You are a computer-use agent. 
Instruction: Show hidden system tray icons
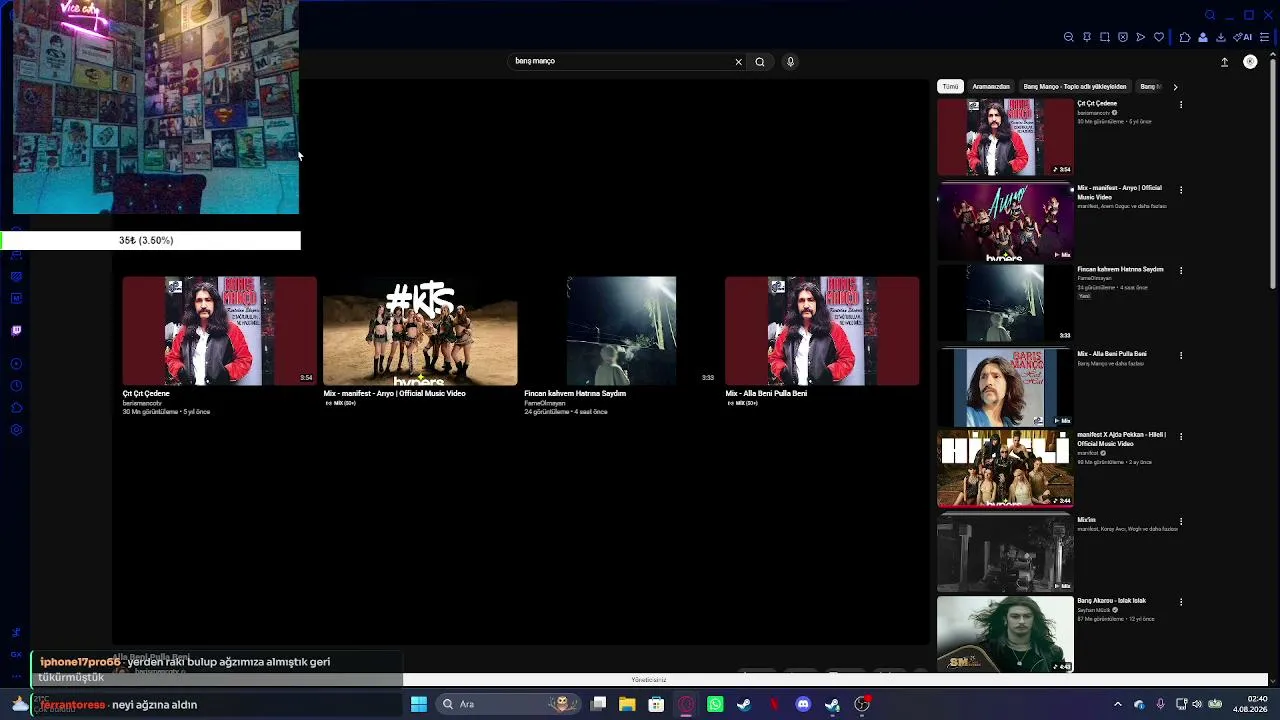coord(1118,704)
